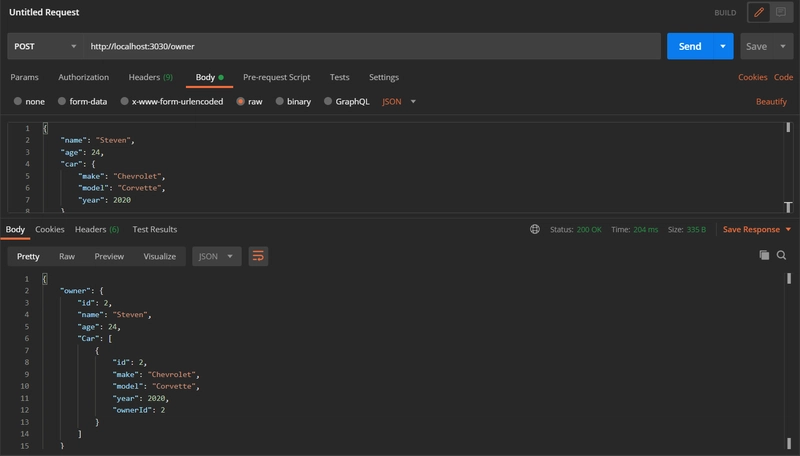The width and height of the screenshot is (800, 456).
Task: Copy the response with the copy icon
Action: pyautogui.click(x=764, y=255)
